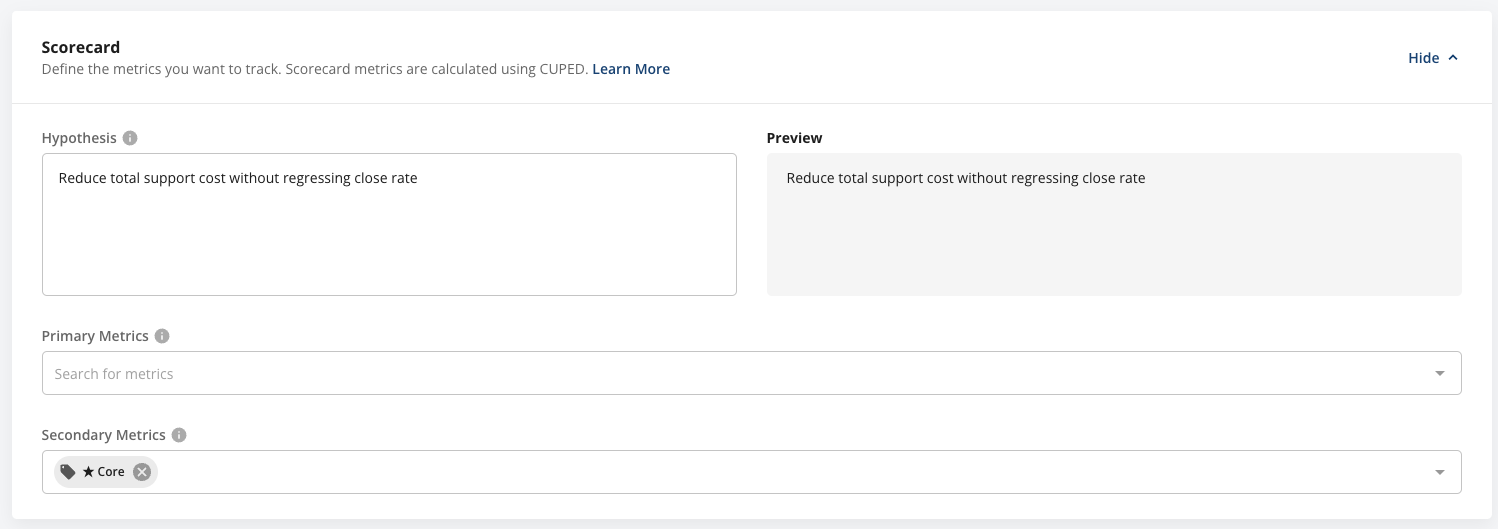This screenshot has height=529, width=1498.
Task: Click the hypothesis text in the Preview panel
Action: [x=965, y=178]
